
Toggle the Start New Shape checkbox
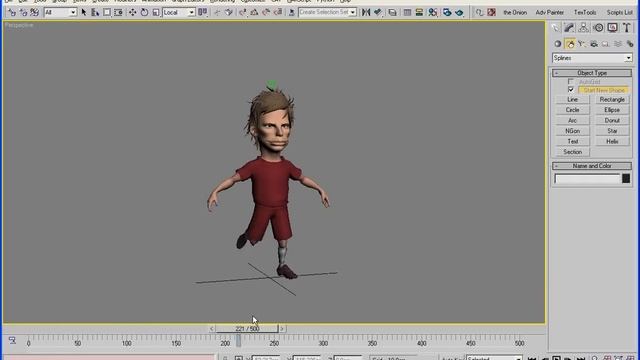click(571, 90)
